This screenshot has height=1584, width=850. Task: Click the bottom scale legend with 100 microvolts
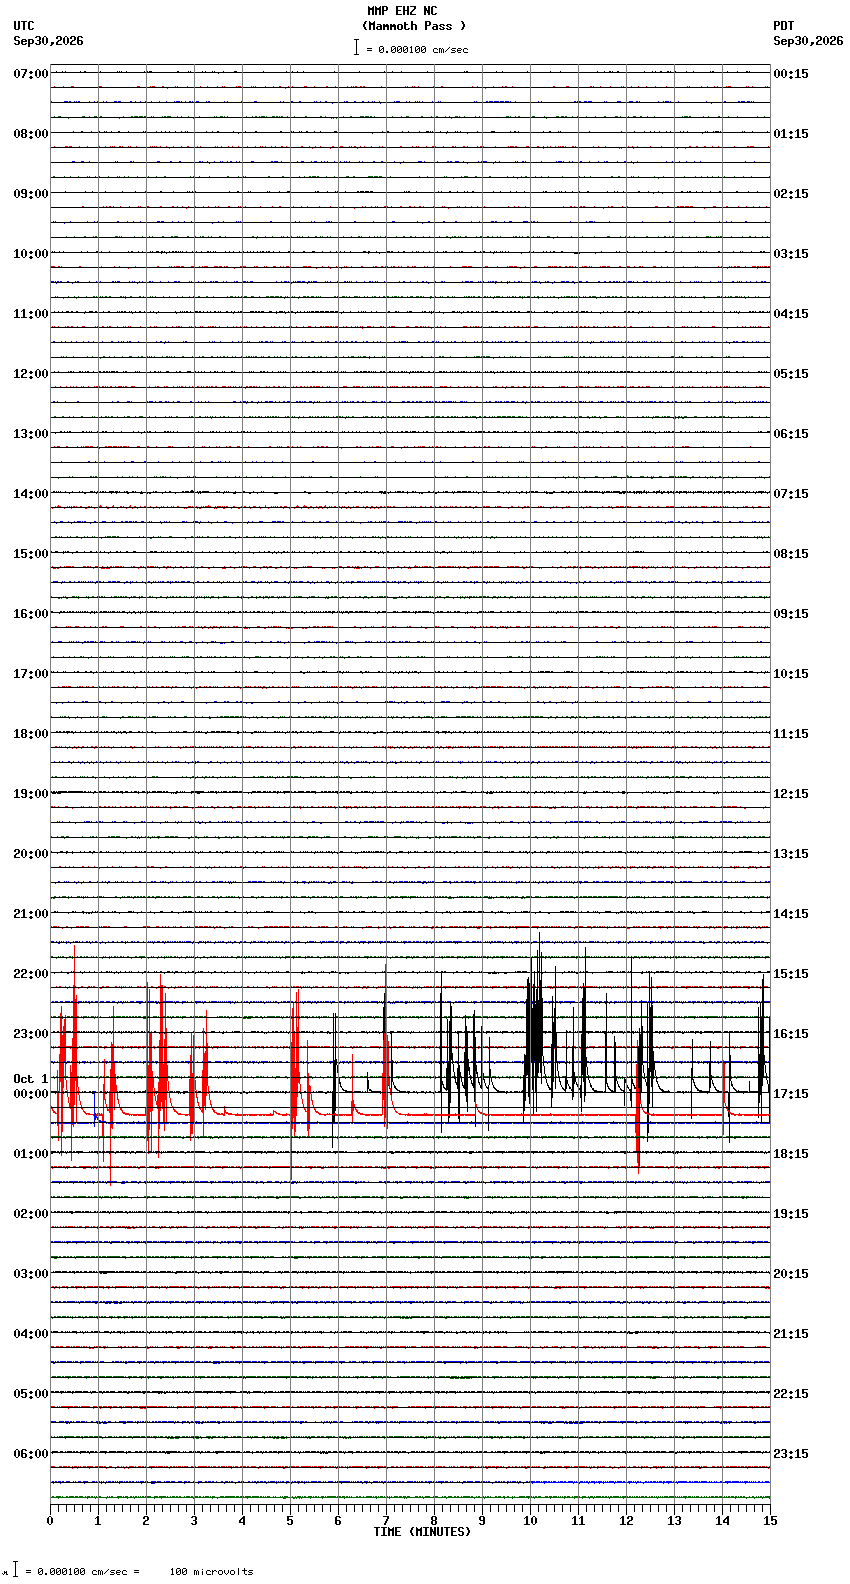pos(130,1571)
